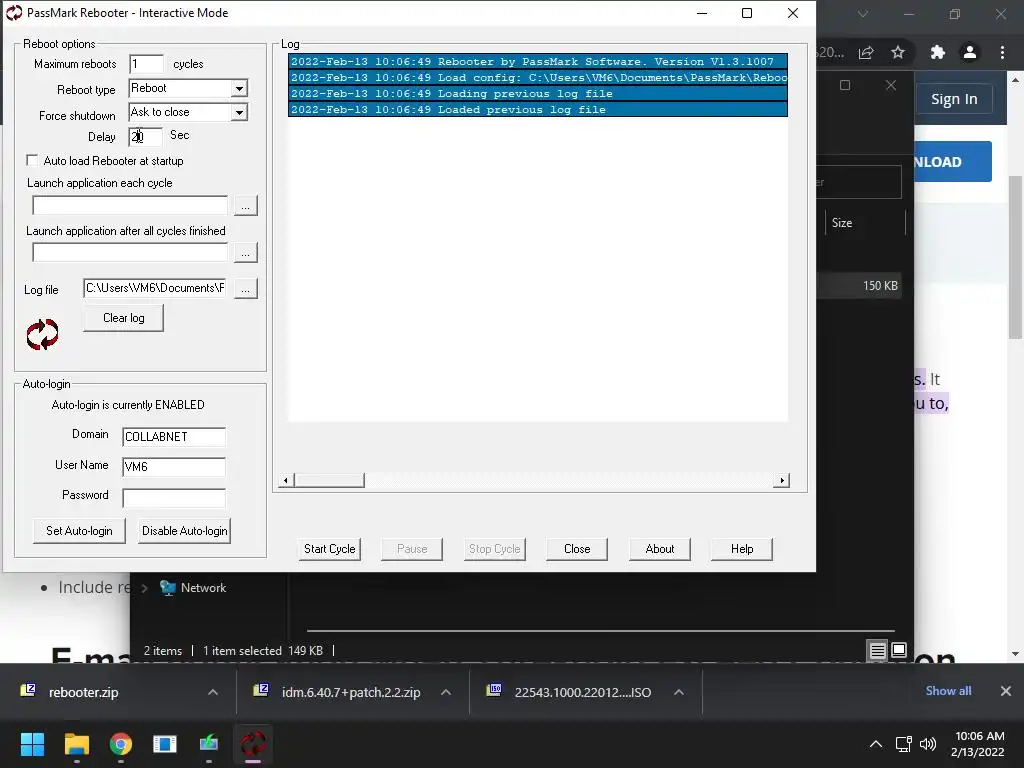Click the Password field
This screenshot has height=768, width=1024.
click(174, 498)
